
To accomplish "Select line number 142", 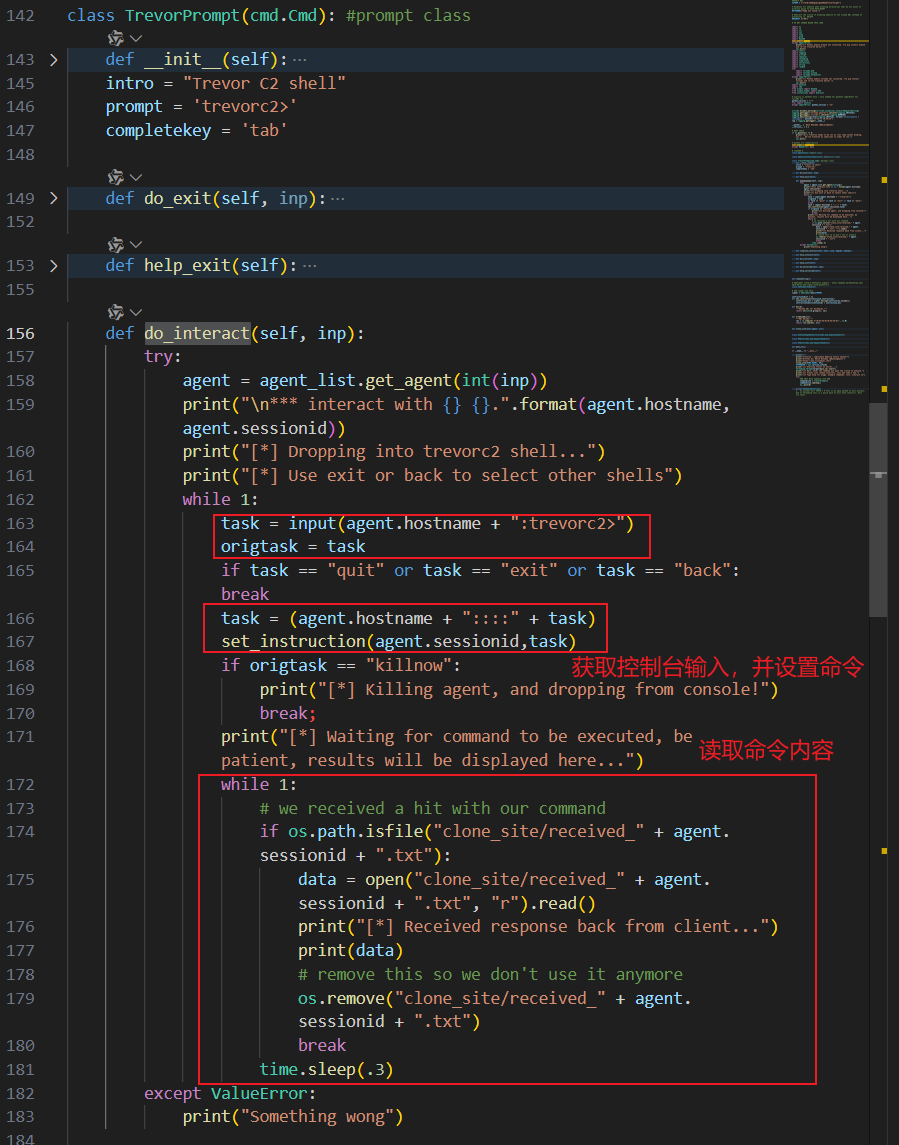I will point(20,16).
